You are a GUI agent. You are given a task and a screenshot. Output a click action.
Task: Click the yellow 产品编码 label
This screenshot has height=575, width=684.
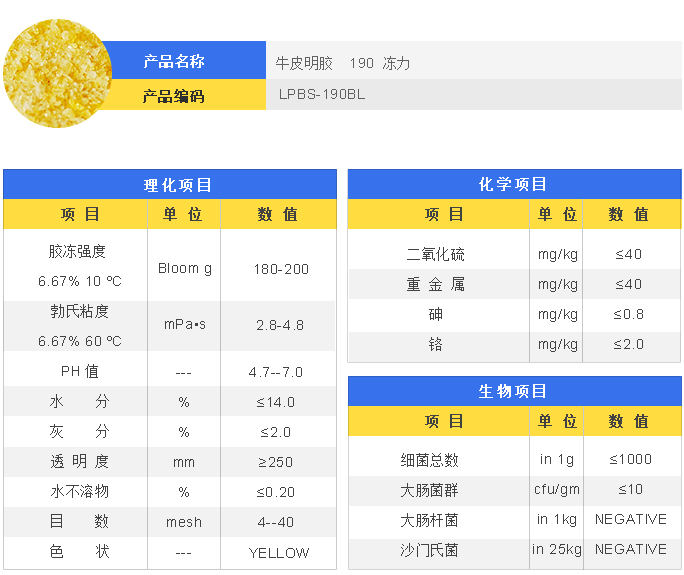point(173,96)
